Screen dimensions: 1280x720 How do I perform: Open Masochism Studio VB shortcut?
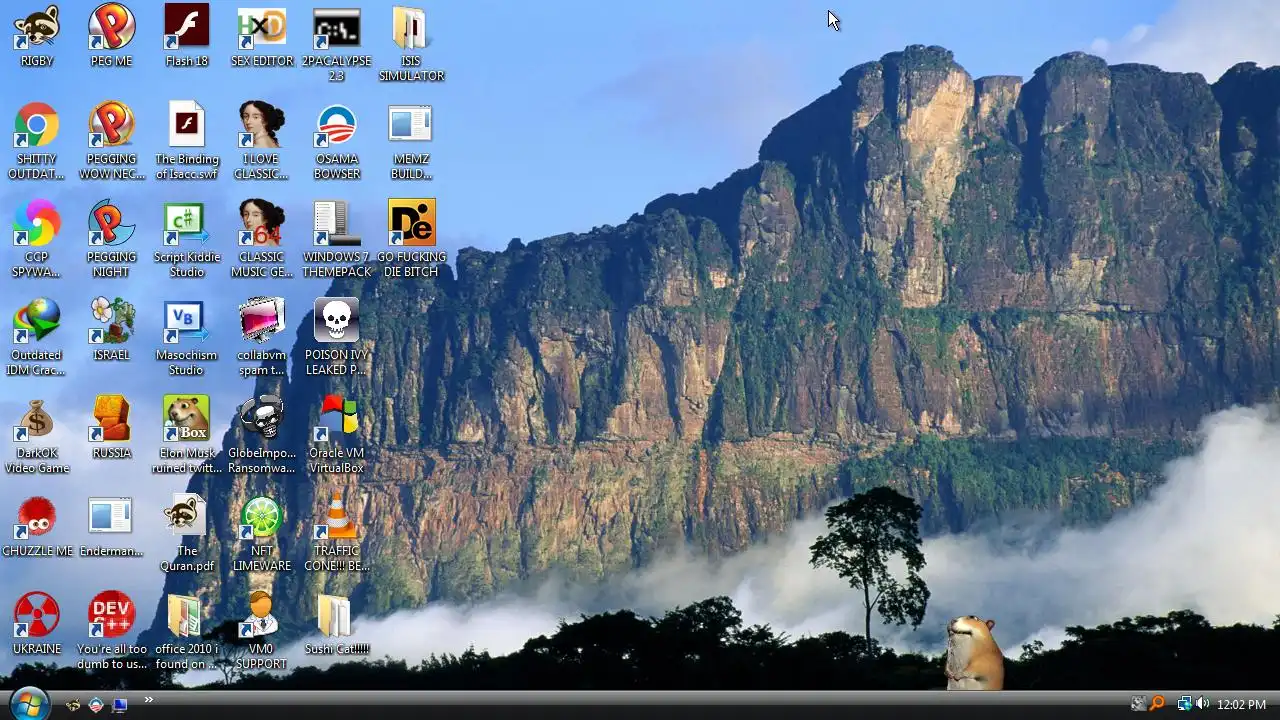187,321
